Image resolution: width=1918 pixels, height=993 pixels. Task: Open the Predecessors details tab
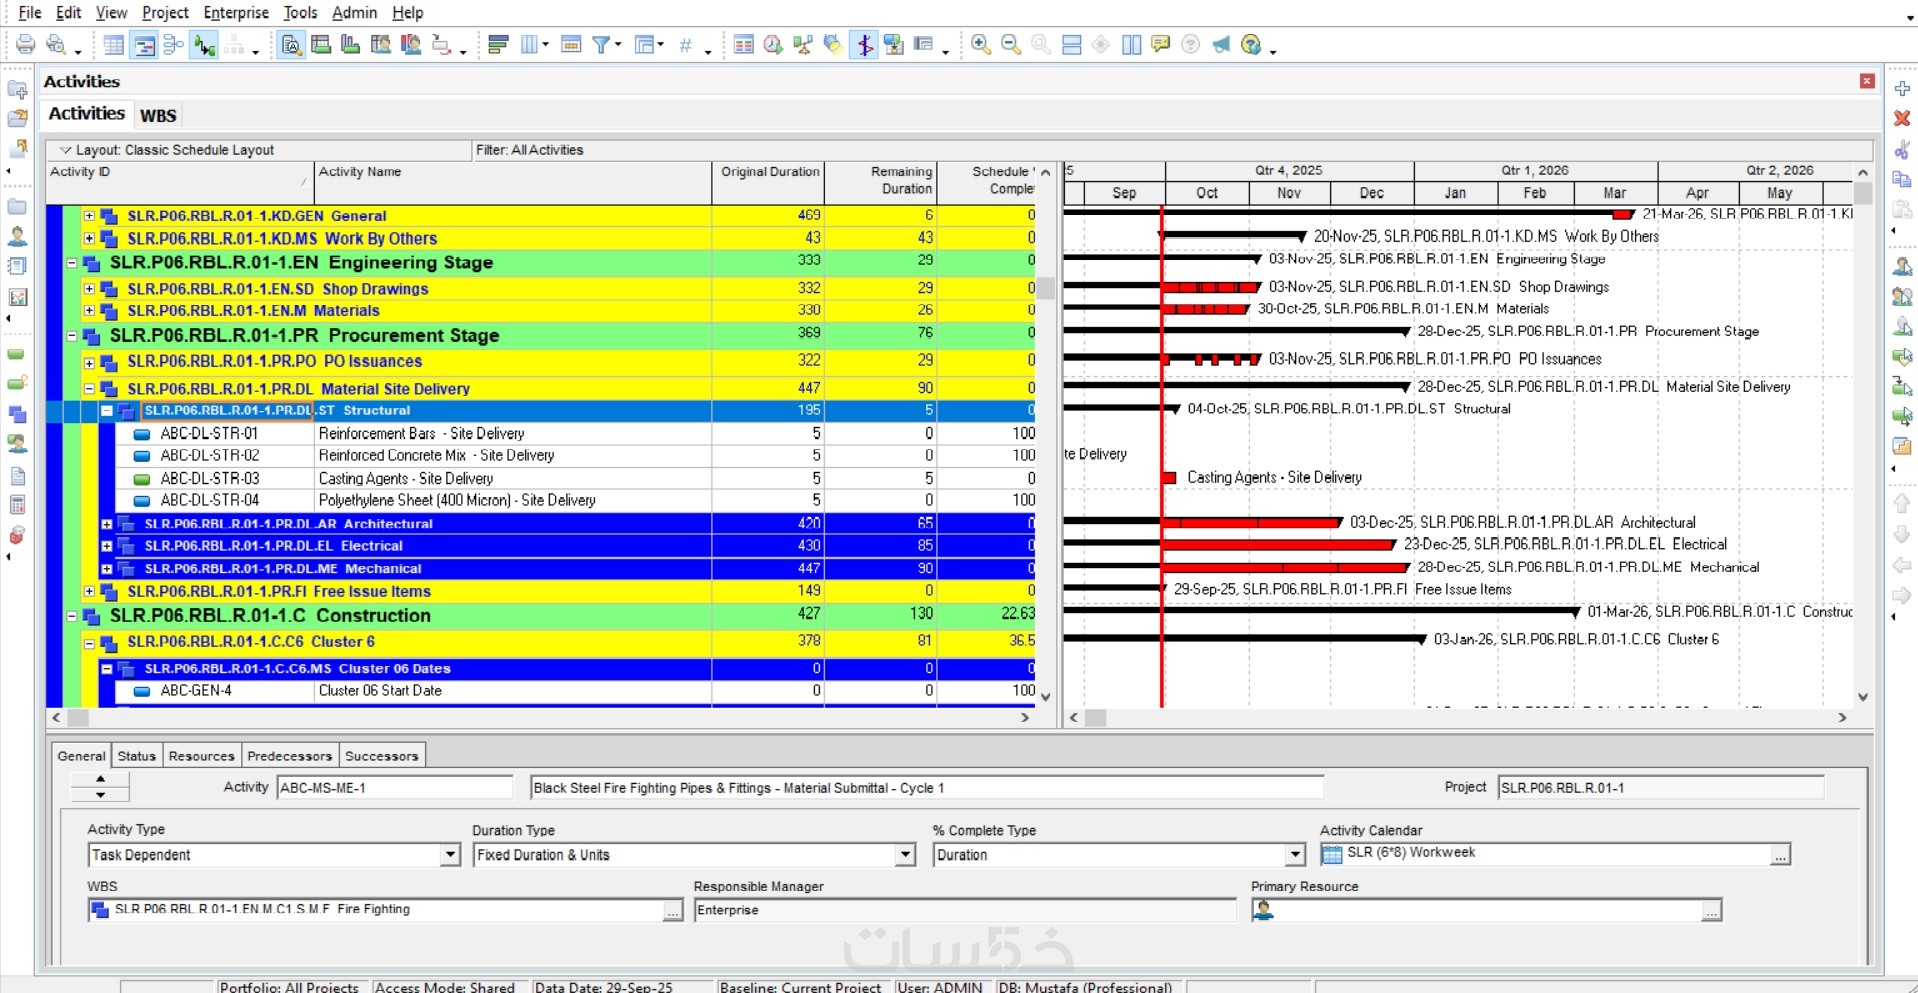(289, 756)
